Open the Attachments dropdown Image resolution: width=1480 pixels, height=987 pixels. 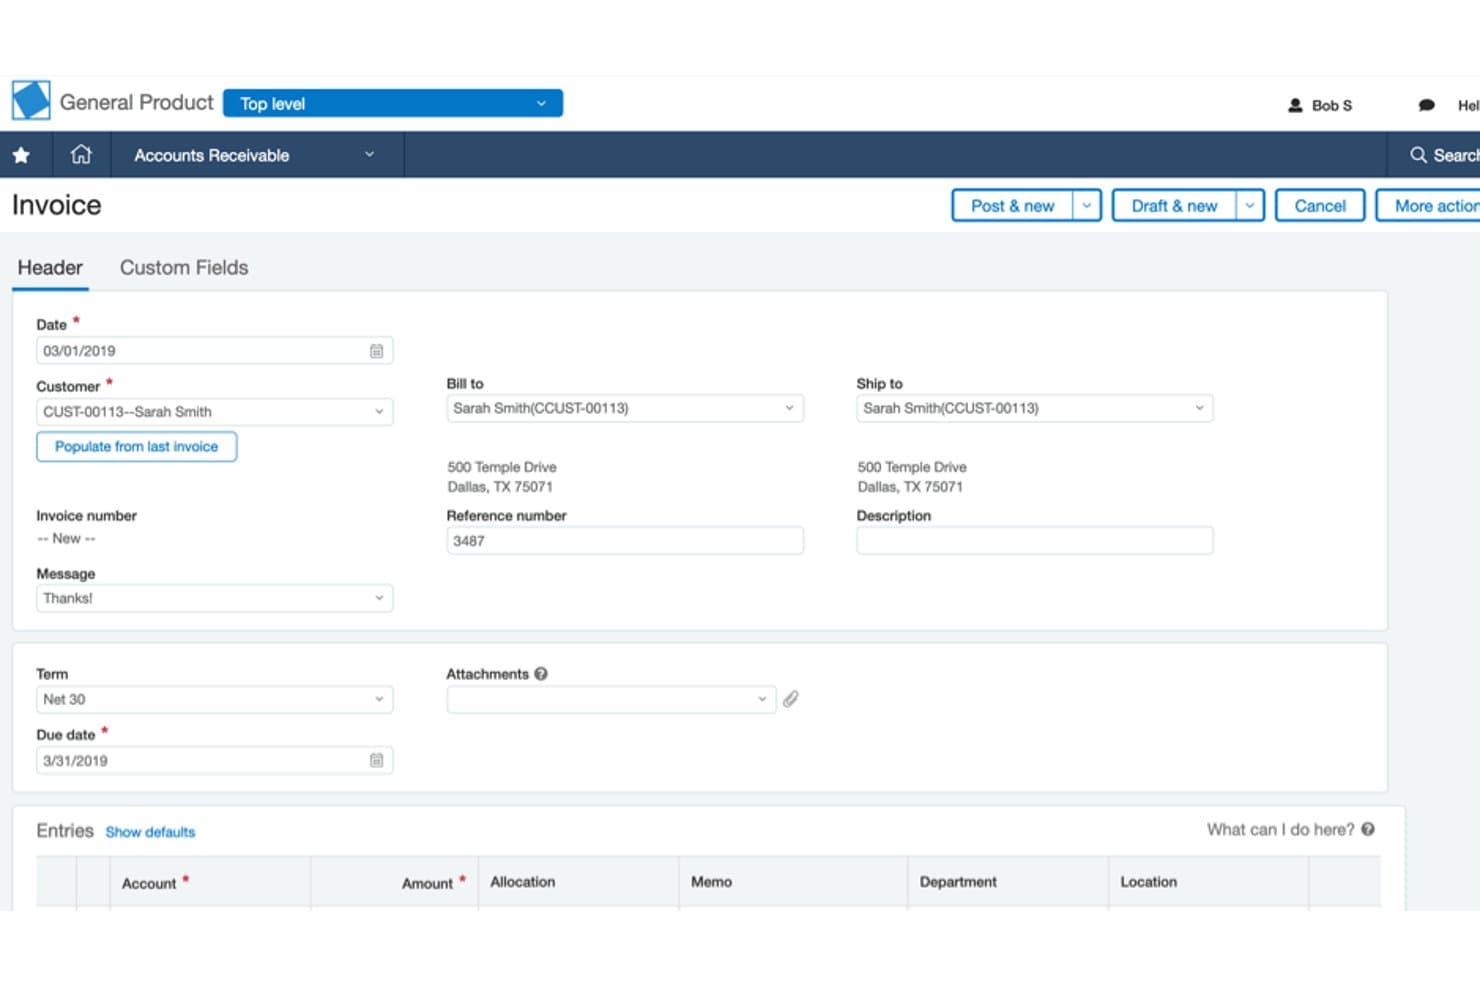pyautogui.click(x=611, y=699)
